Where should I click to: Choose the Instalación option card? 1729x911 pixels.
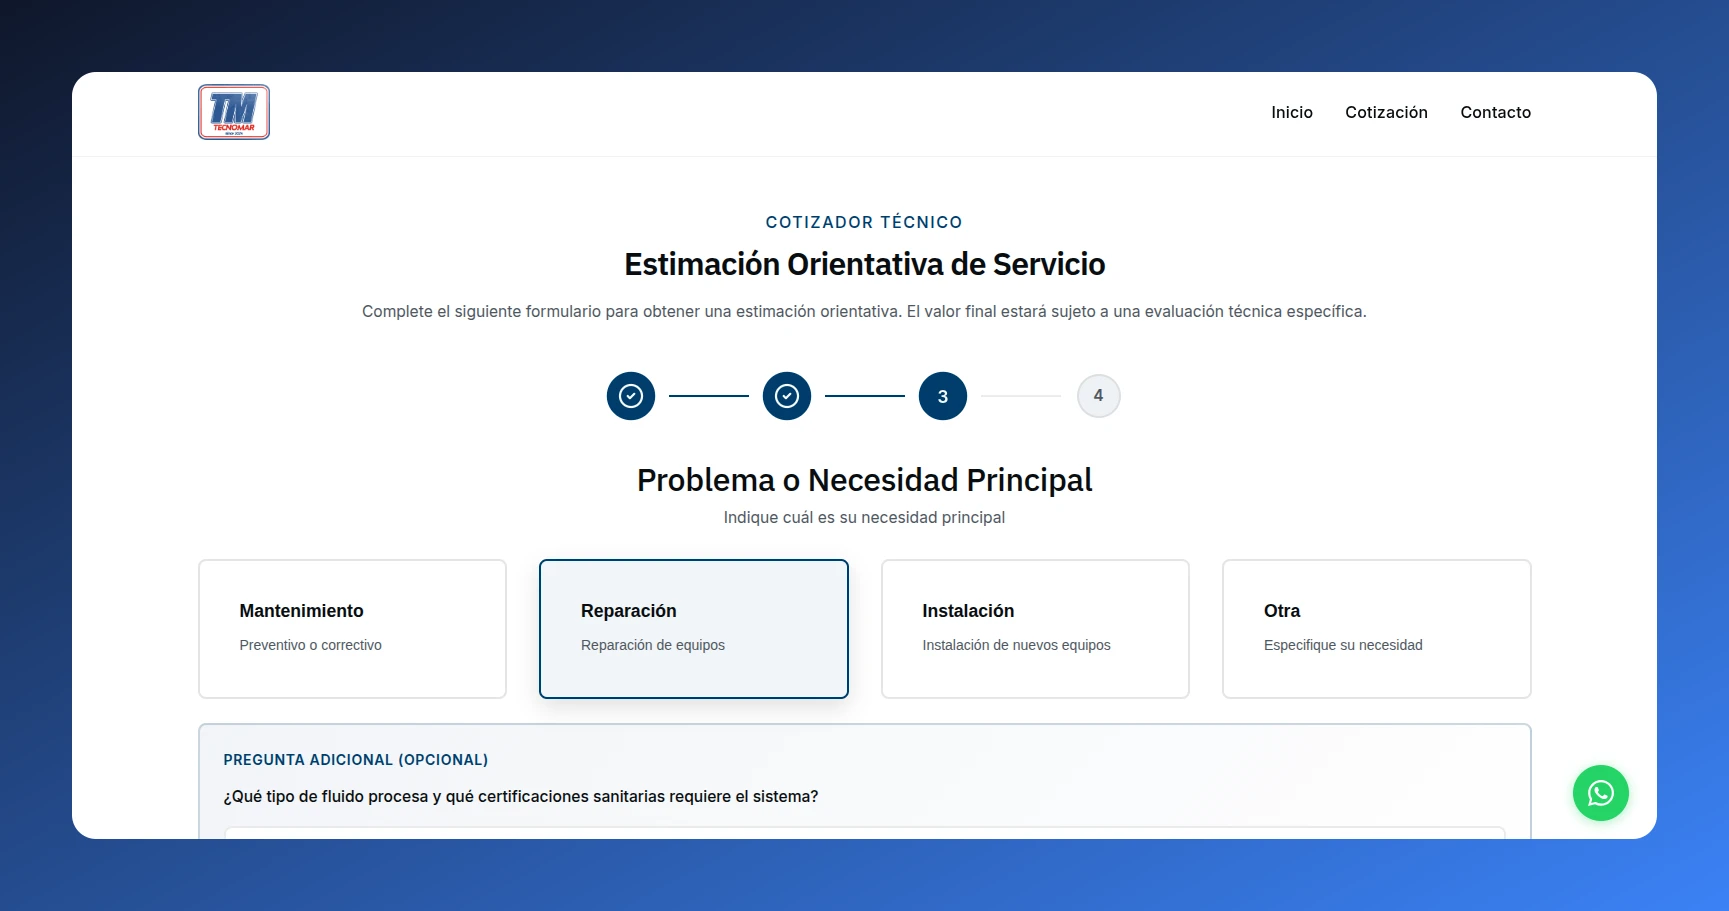pos(1035,629)
